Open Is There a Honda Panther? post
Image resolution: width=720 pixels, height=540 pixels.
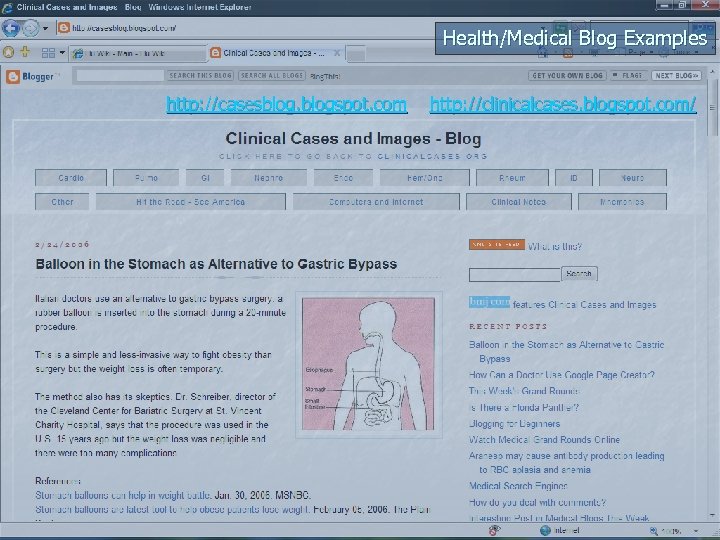pos(524,407)
